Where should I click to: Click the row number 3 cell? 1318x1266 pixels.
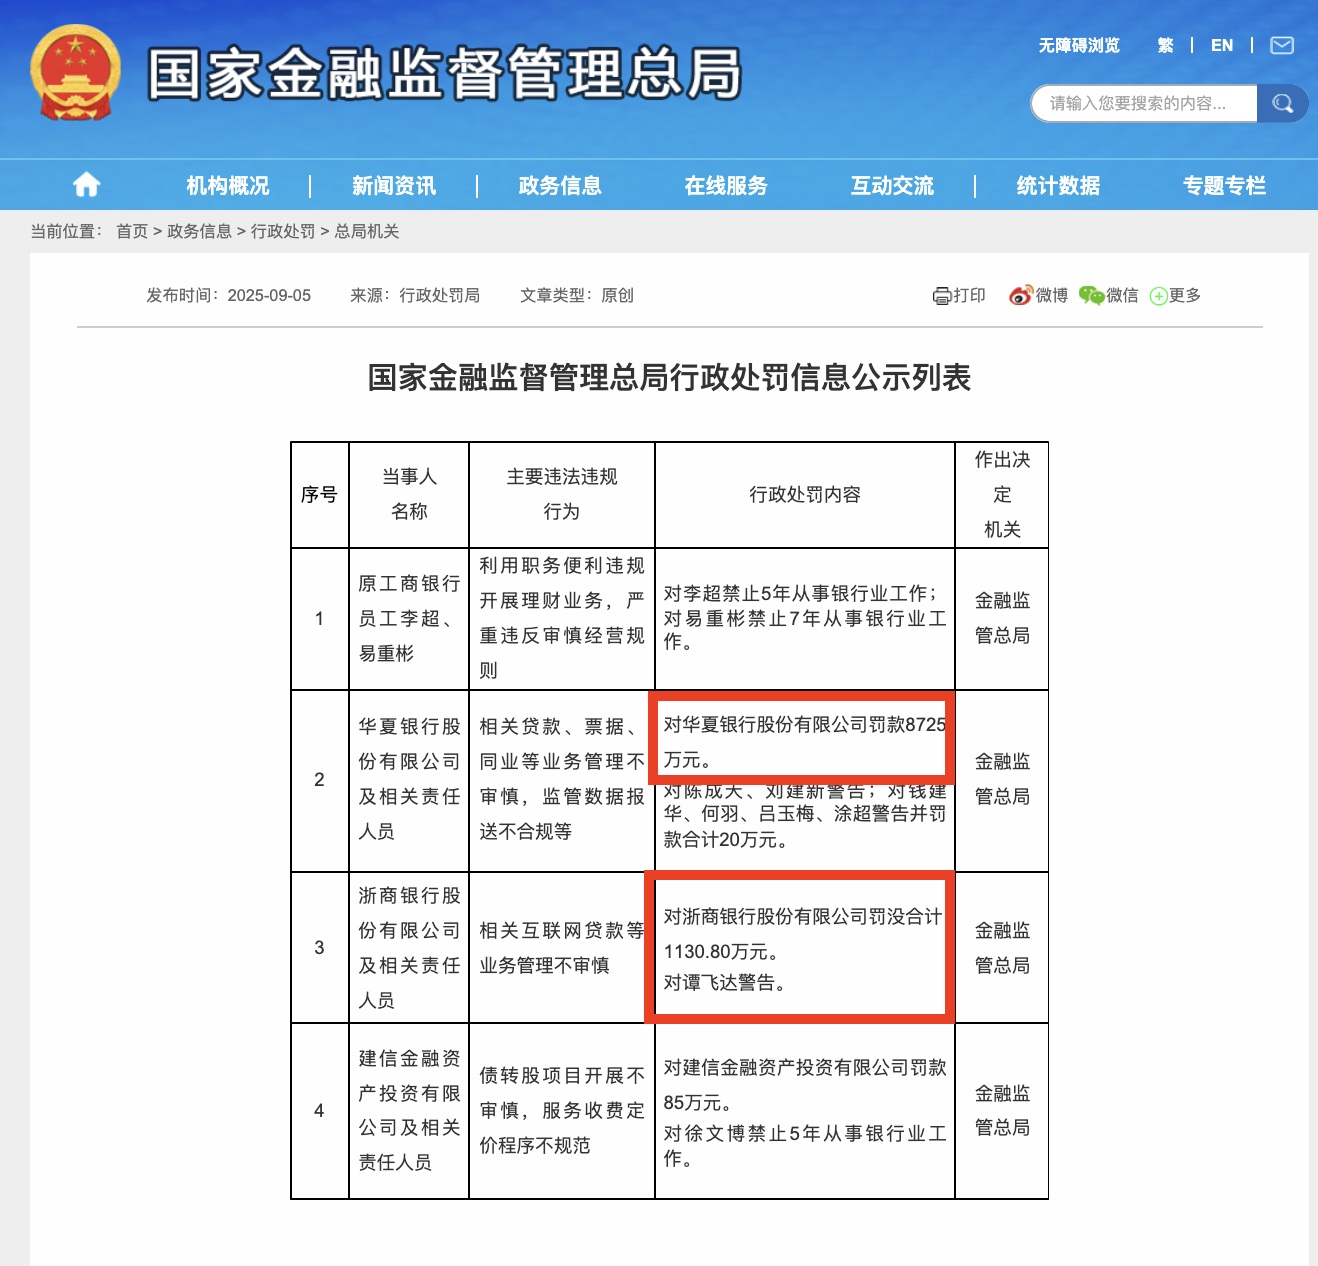click(320, 948)
